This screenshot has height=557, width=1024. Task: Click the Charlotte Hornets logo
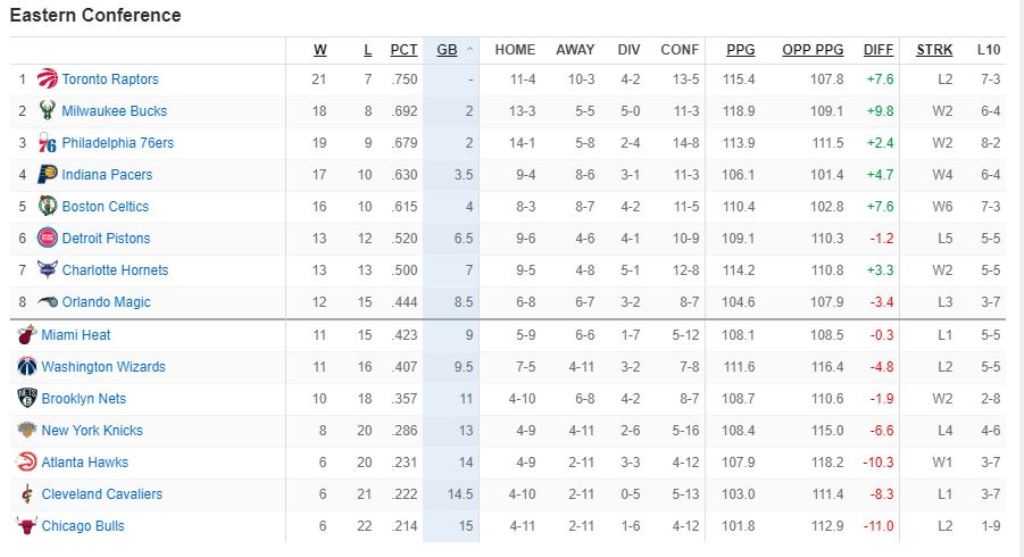(47, 270)
